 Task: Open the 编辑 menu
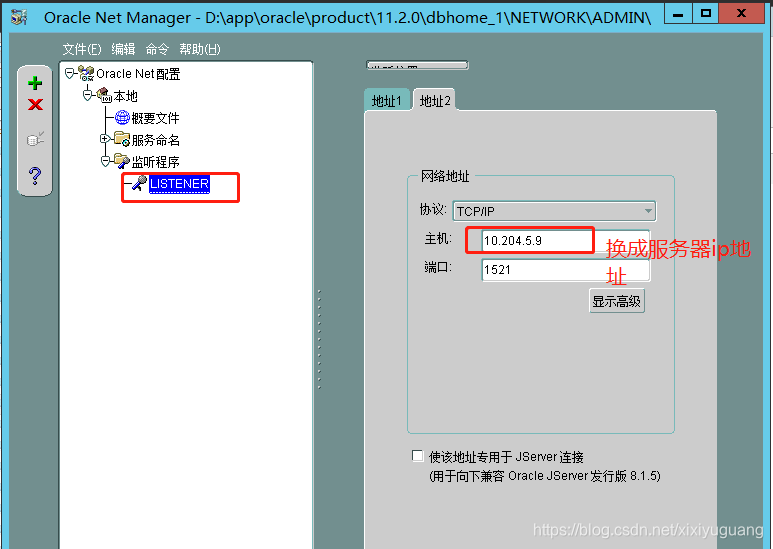coord(123,49)
